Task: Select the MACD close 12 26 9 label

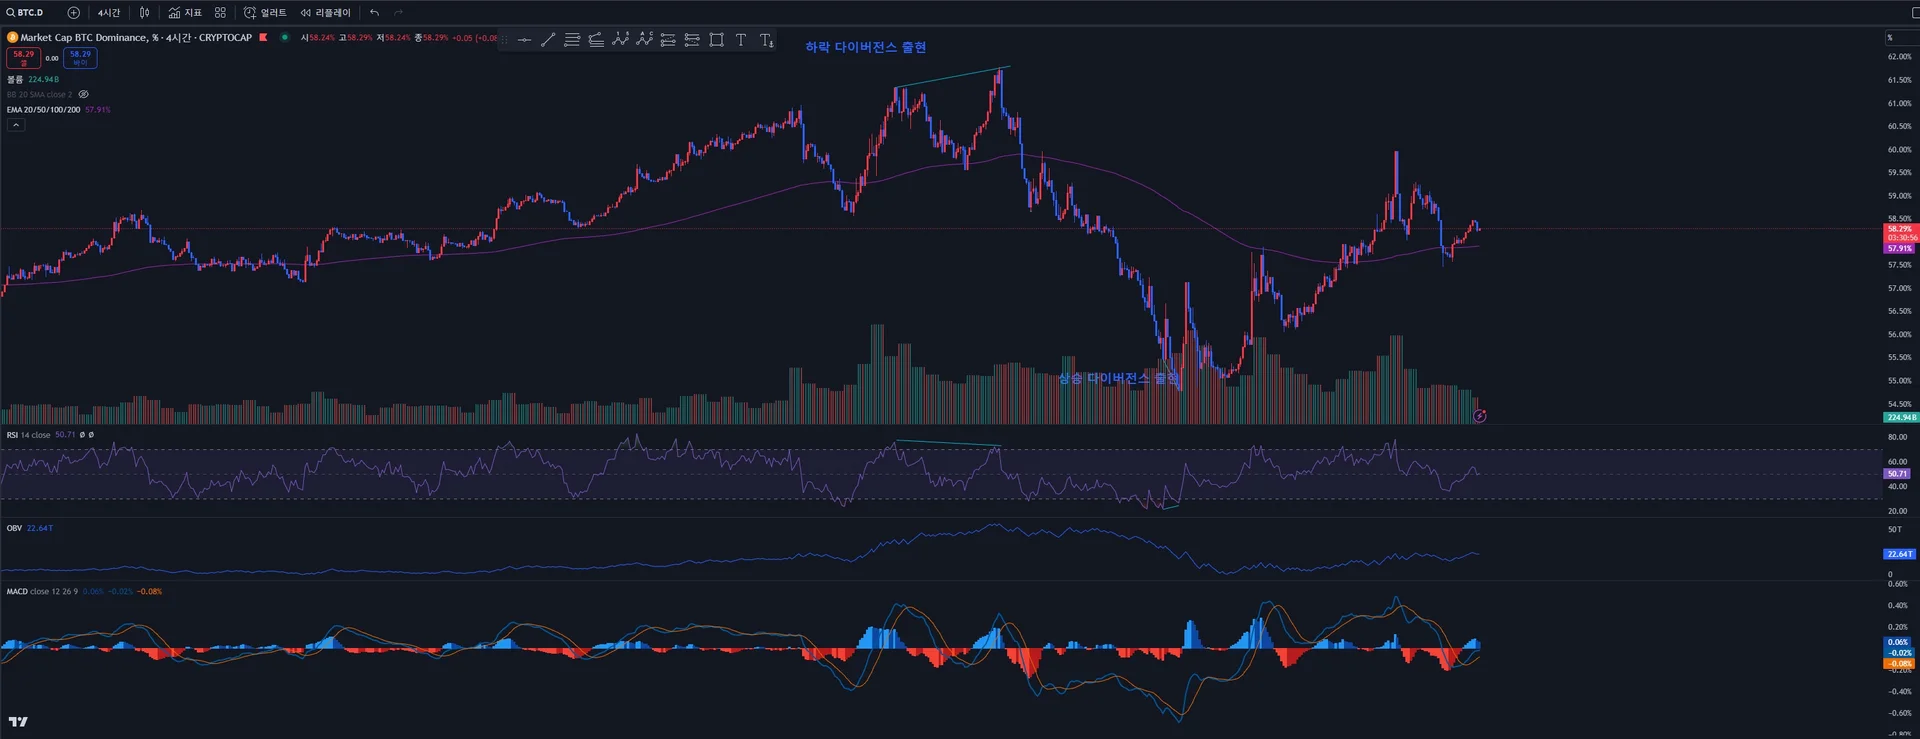Action: tap(42, 592)
